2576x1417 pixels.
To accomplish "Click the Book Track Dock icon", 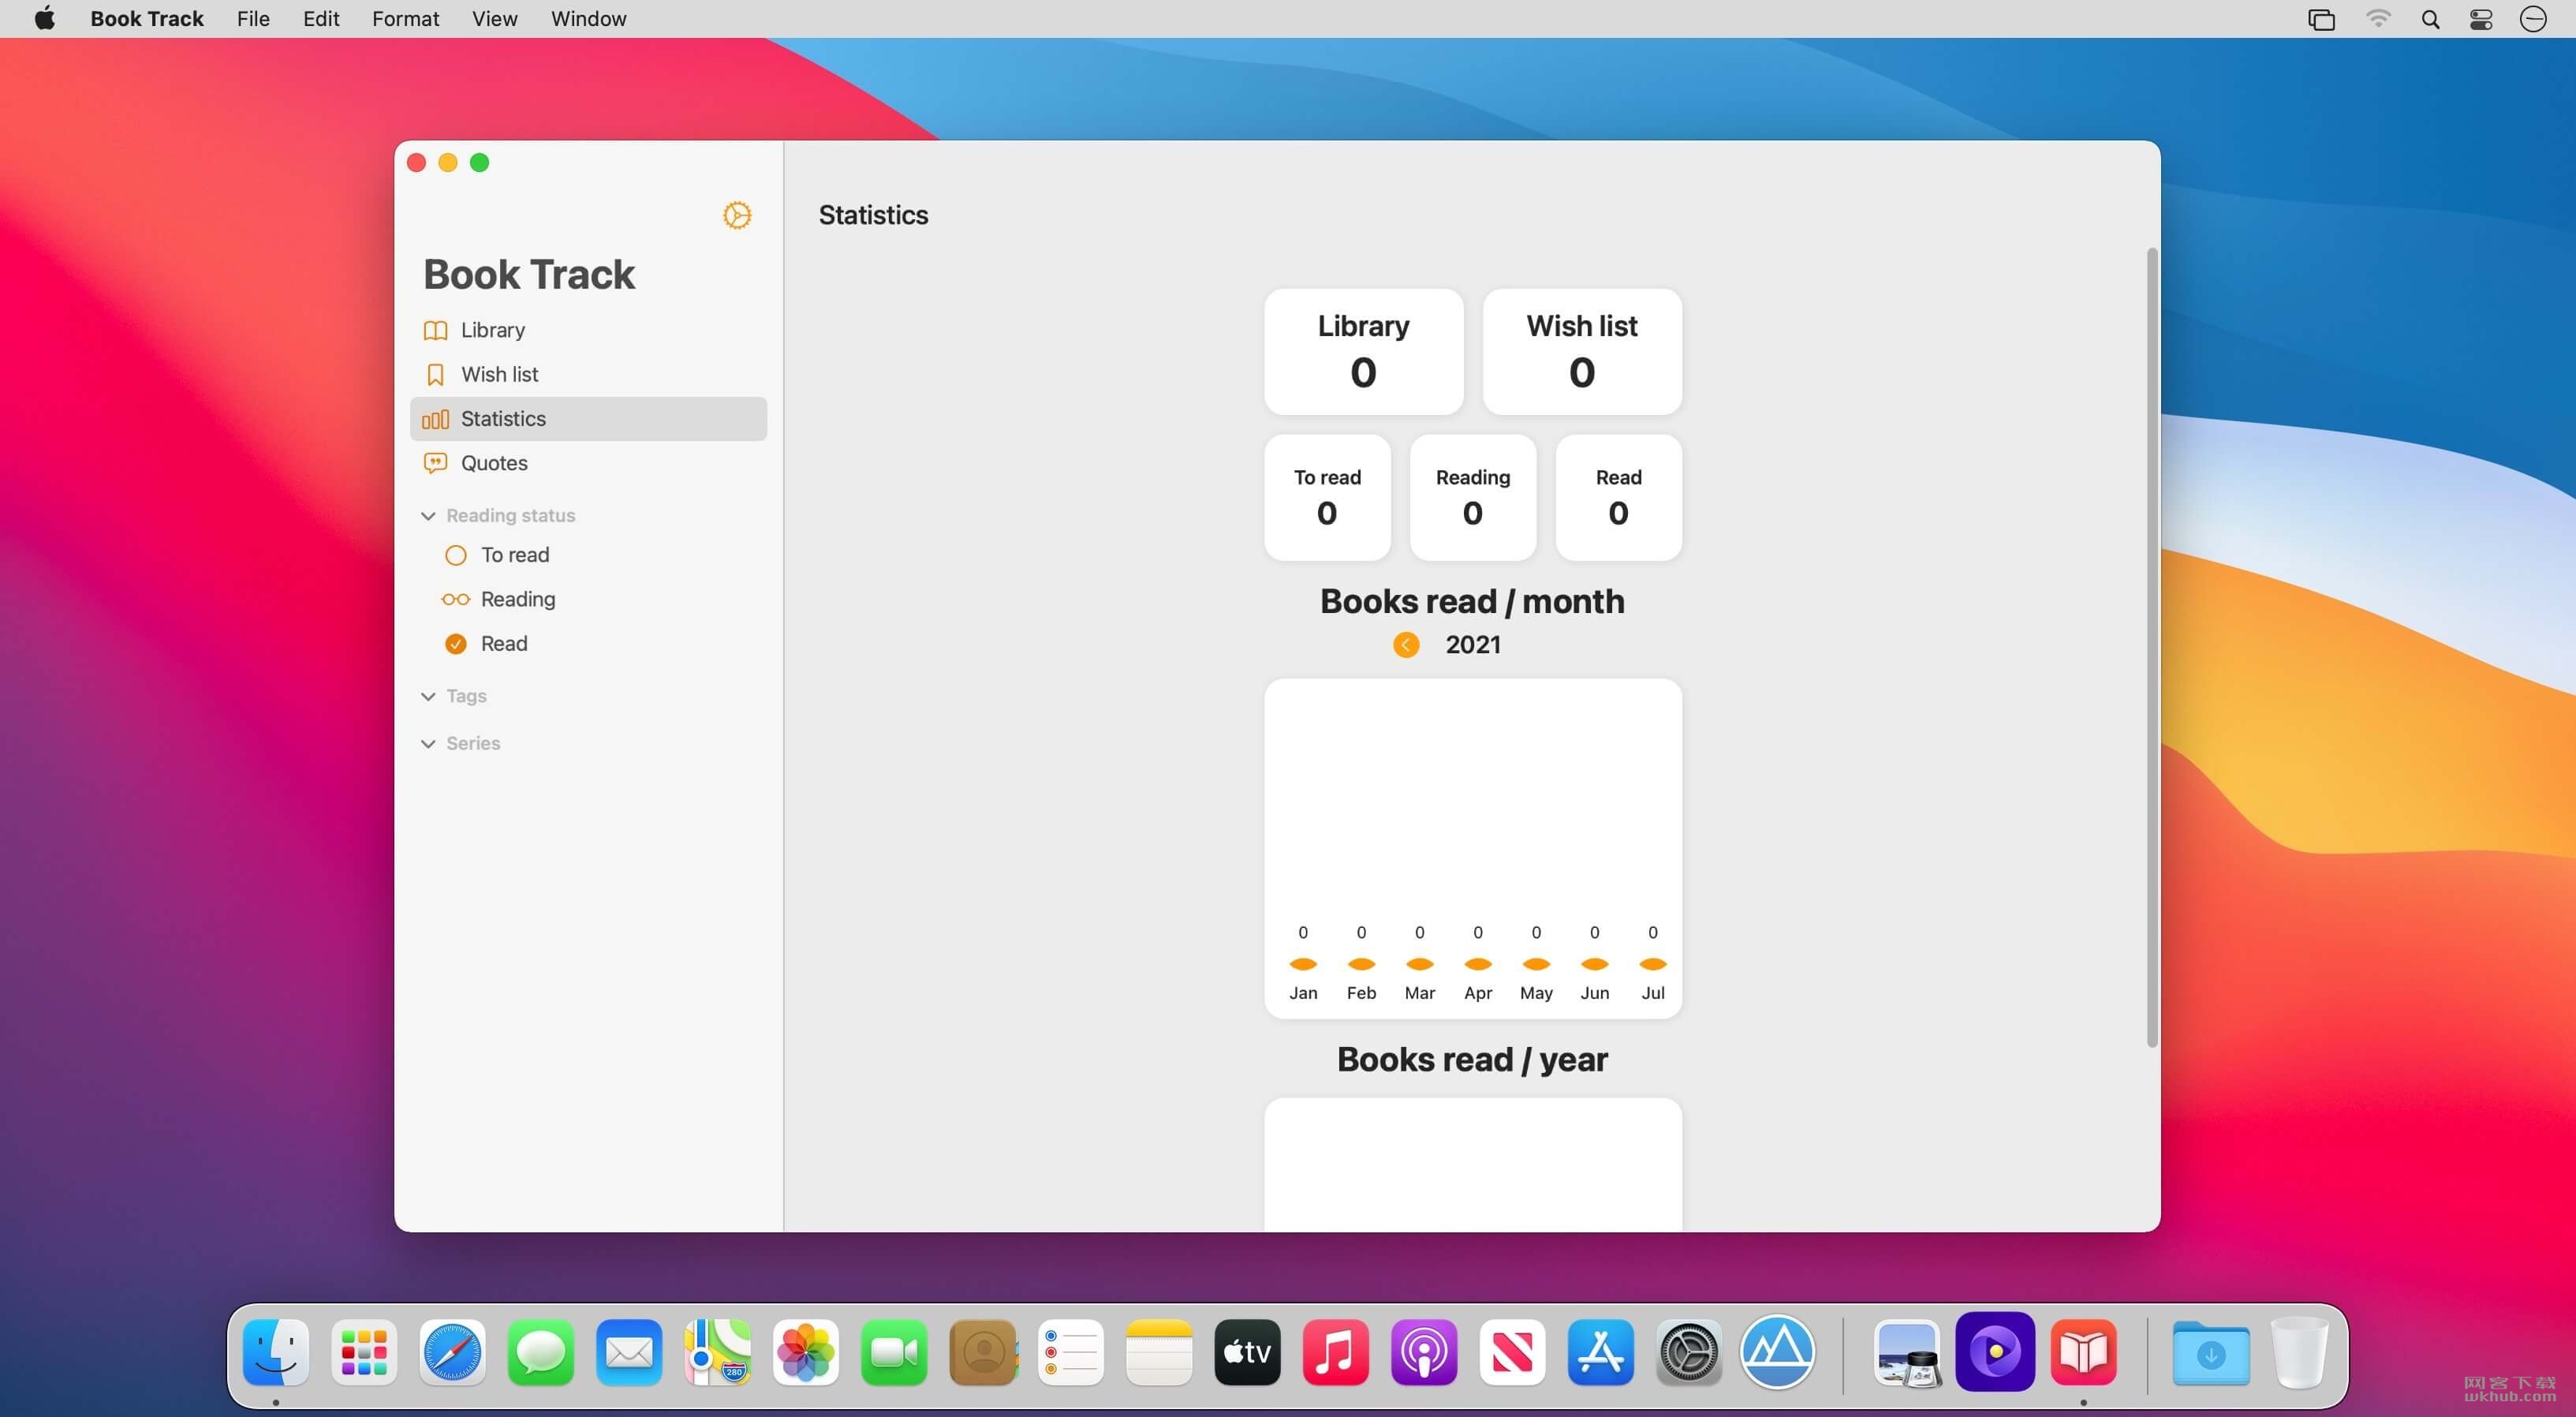I will point(2084,1352).
